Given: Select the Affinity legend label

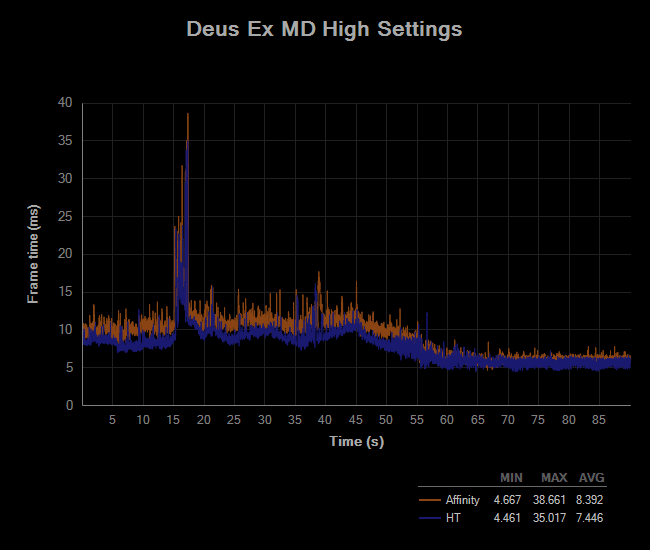Looking at the screenshot, I should coord(463,500).
